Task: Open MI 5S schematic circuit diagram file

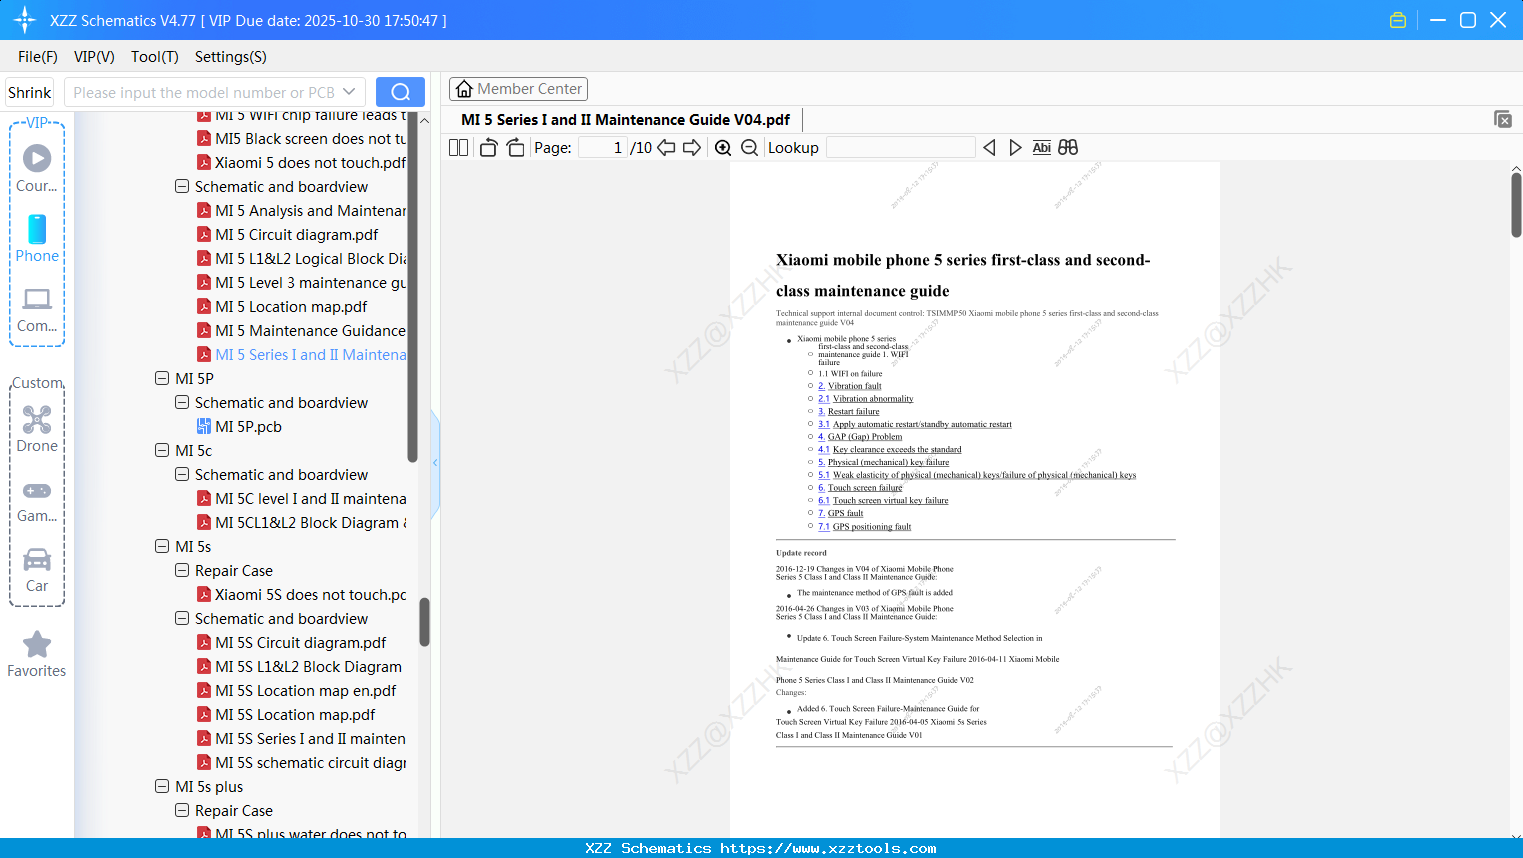Action: tap(301, 763)
